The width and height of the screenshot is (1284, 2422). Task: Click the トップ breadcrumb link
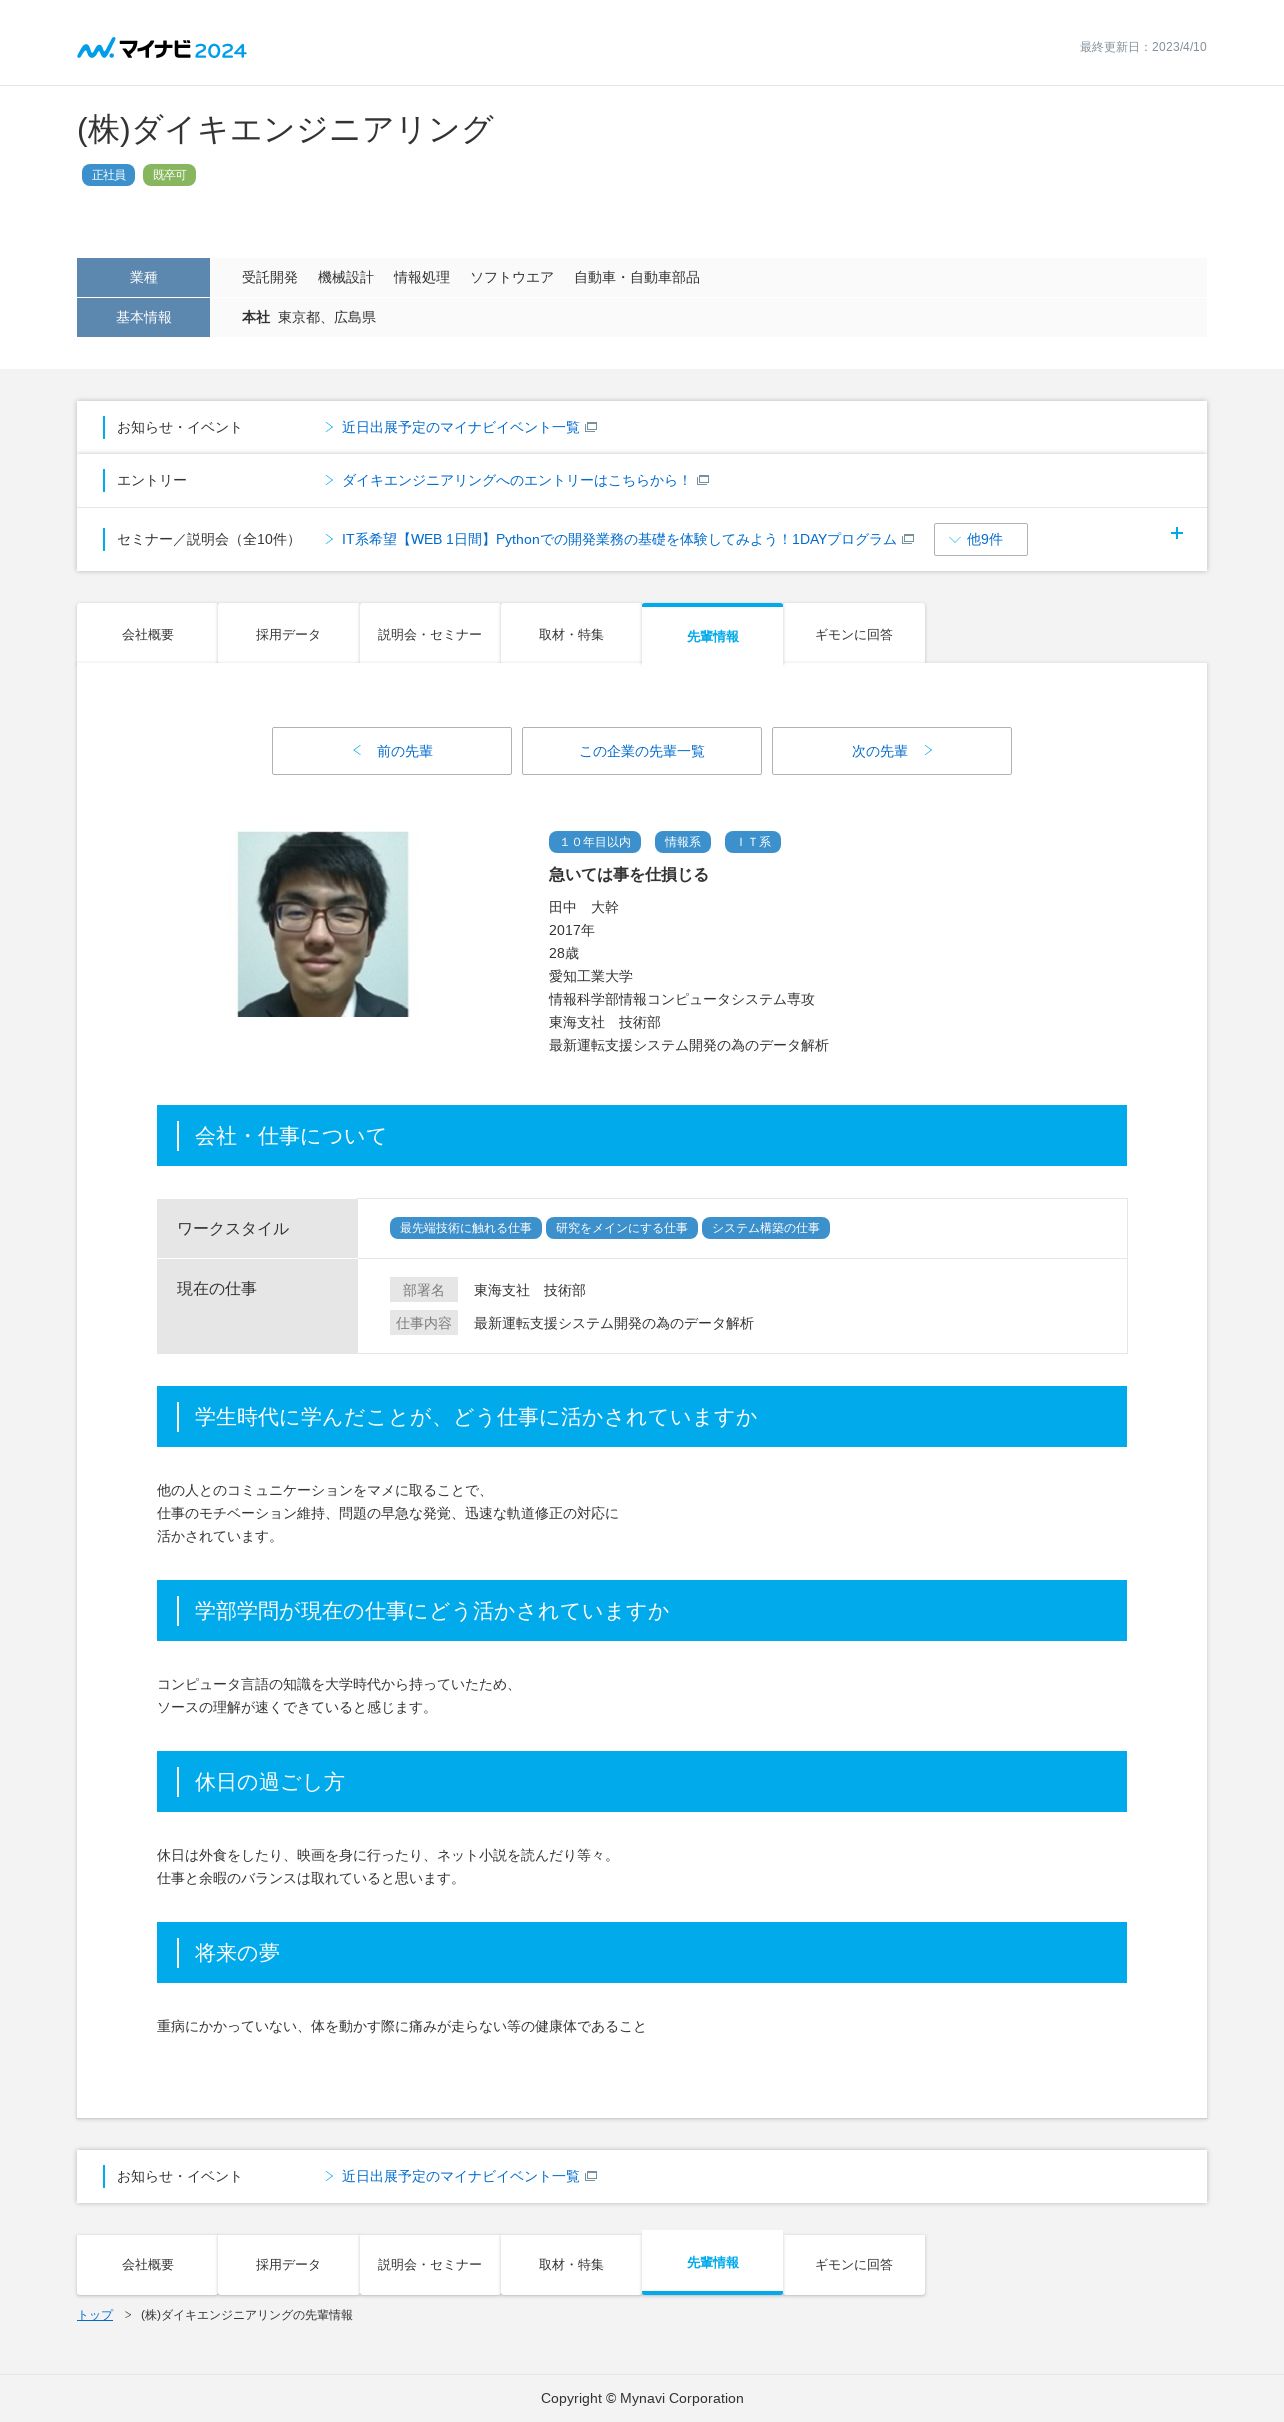[95, 2315]
